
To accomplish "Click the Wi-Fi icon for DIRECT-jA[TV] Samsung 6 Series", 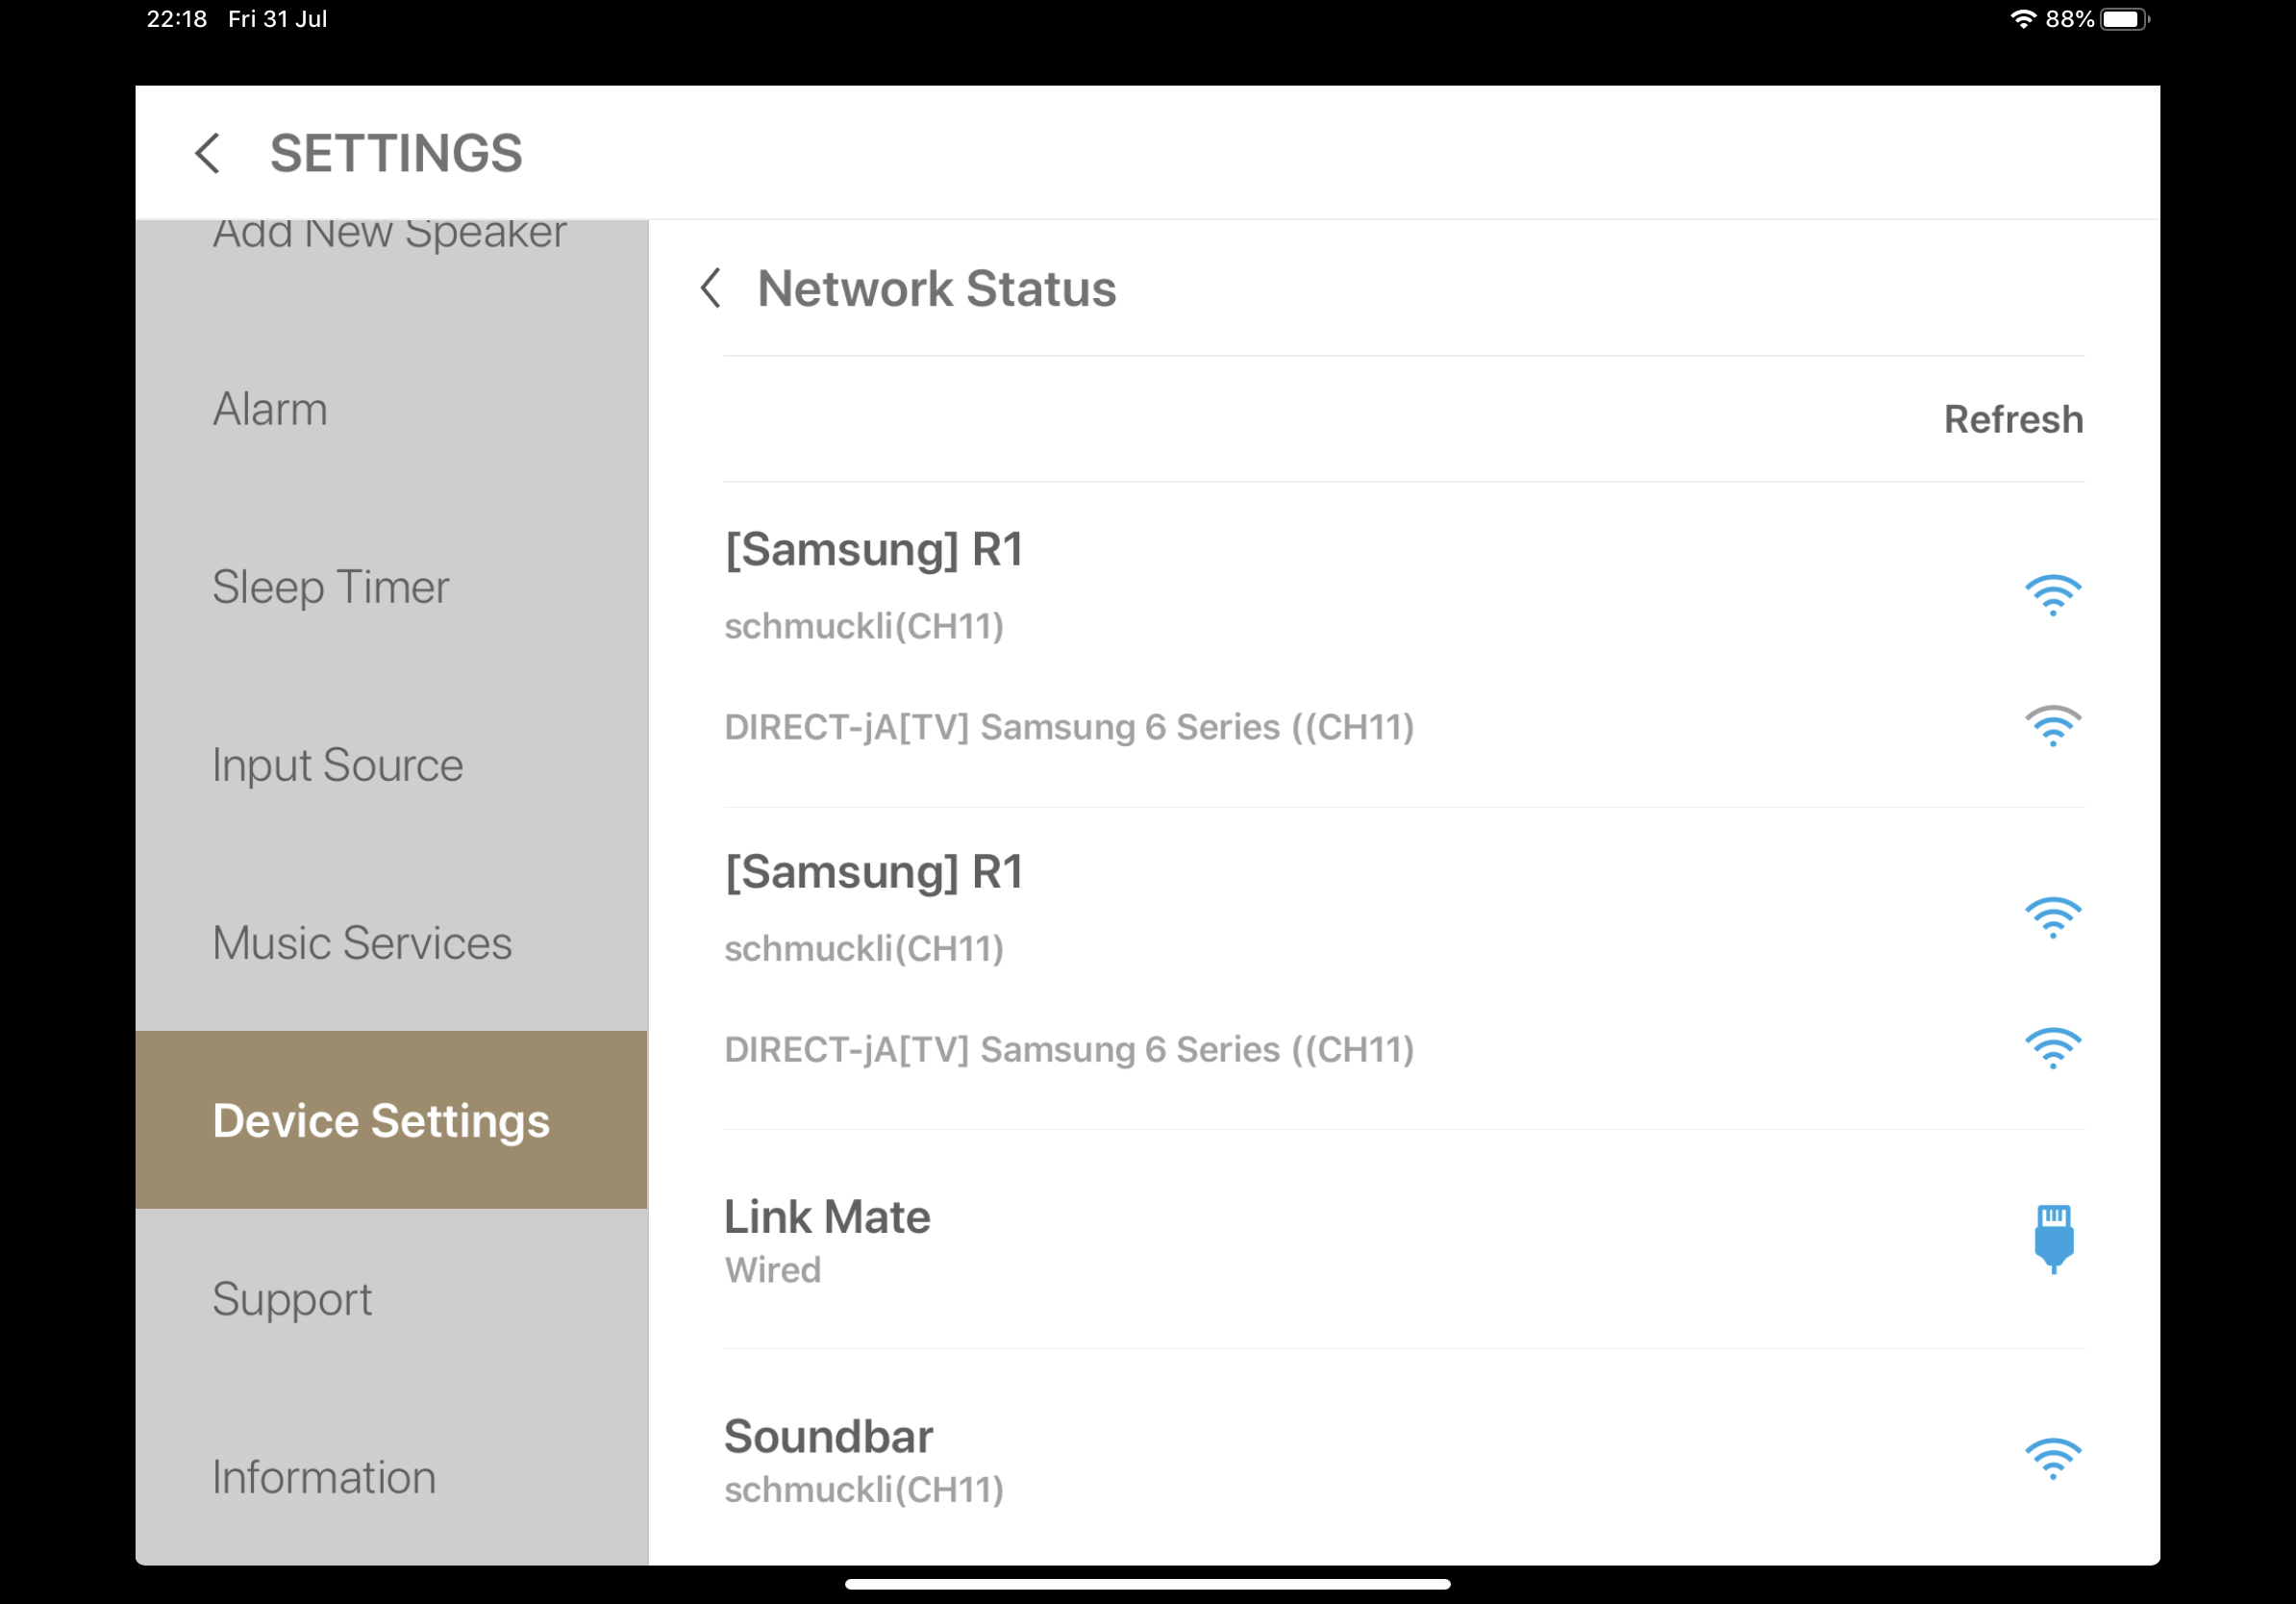I will tap(2053, 728).
